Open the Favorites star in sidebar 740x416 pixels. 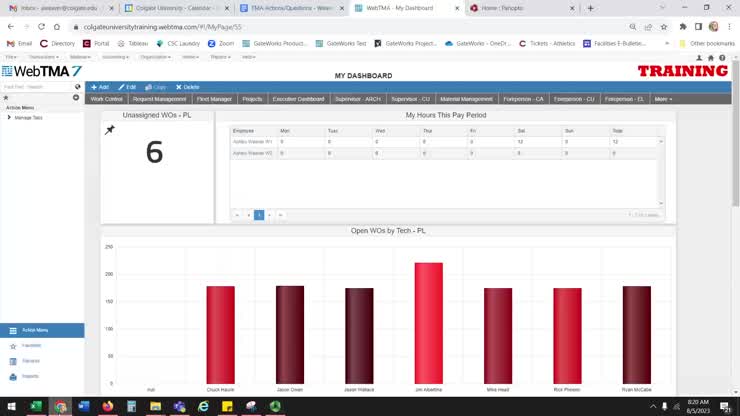click(x=13, y=345)
